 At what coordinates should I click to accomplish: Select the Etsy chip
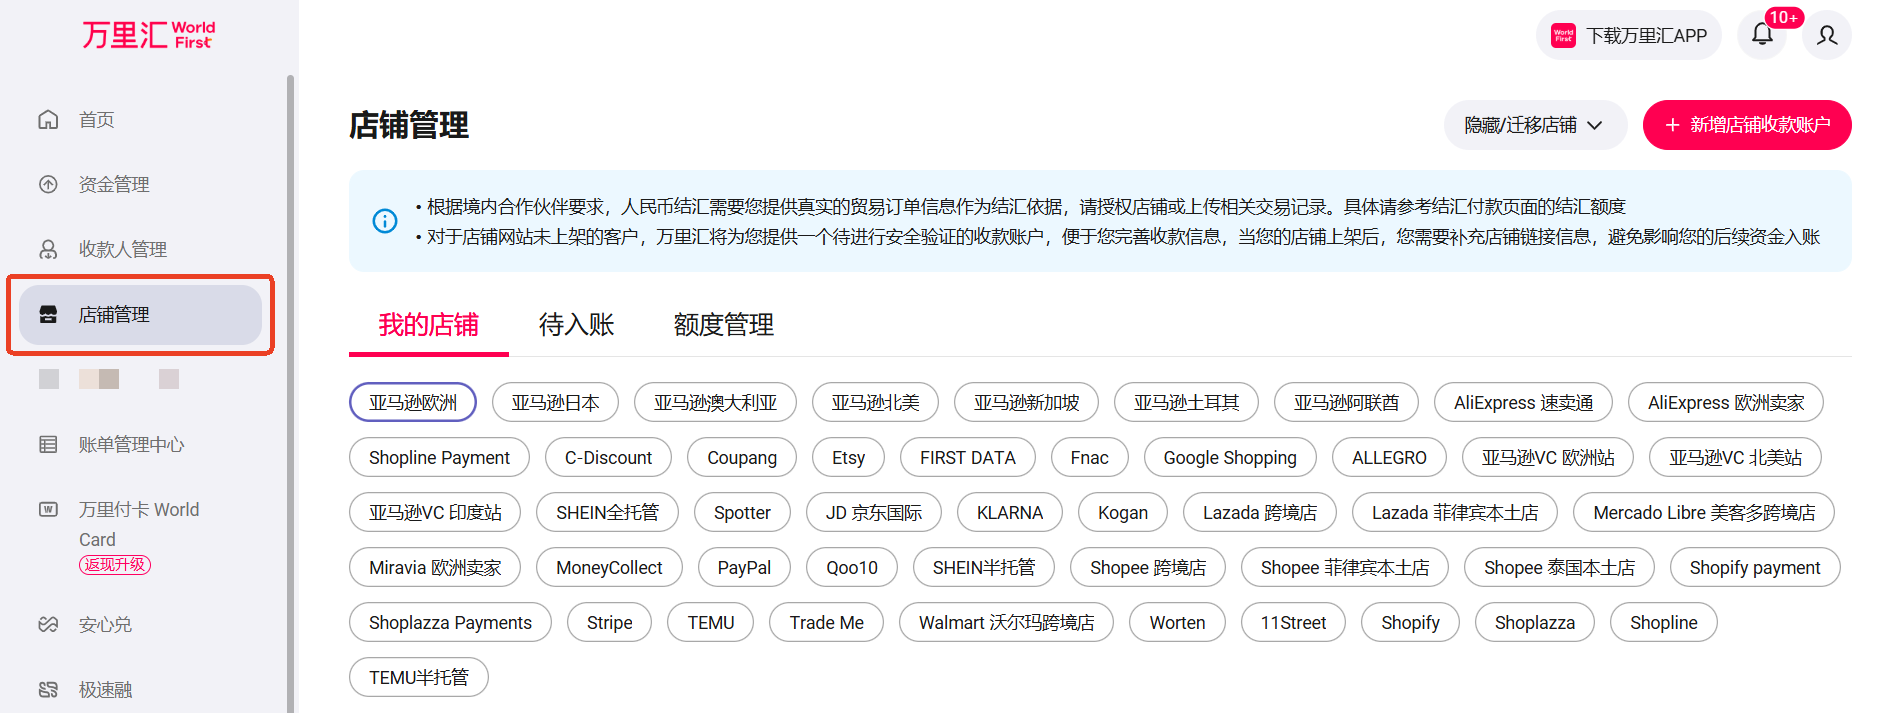[x=848, y=457]
